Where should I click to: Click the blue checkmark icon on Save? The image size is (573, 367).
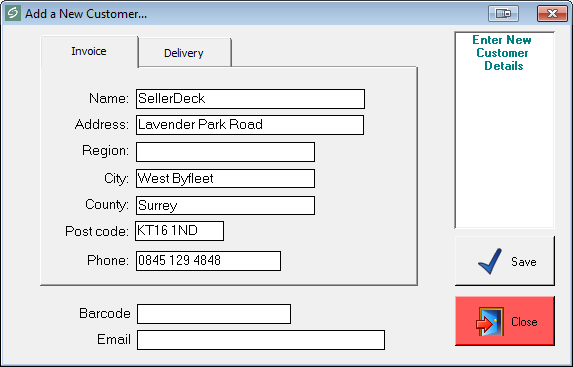point(490,261)
